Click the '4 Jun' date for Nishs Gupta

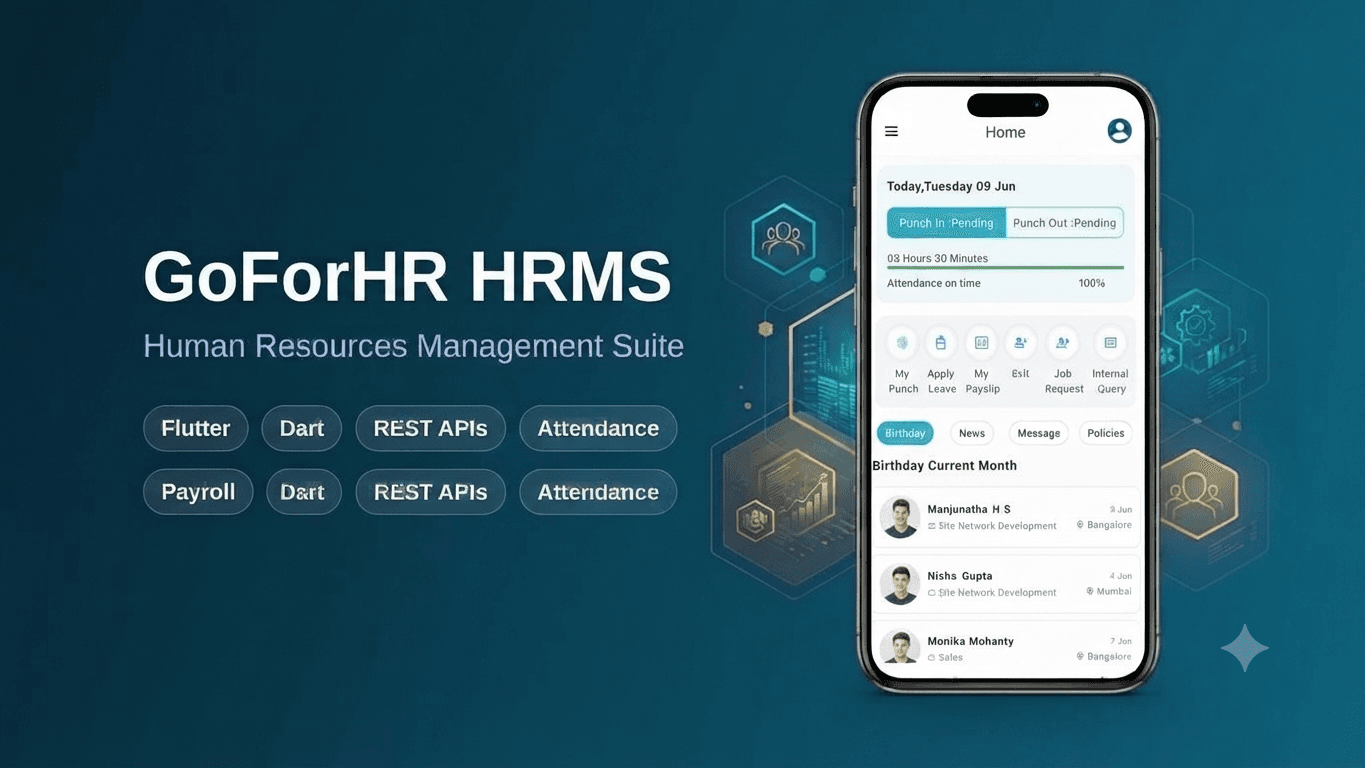1121,576
